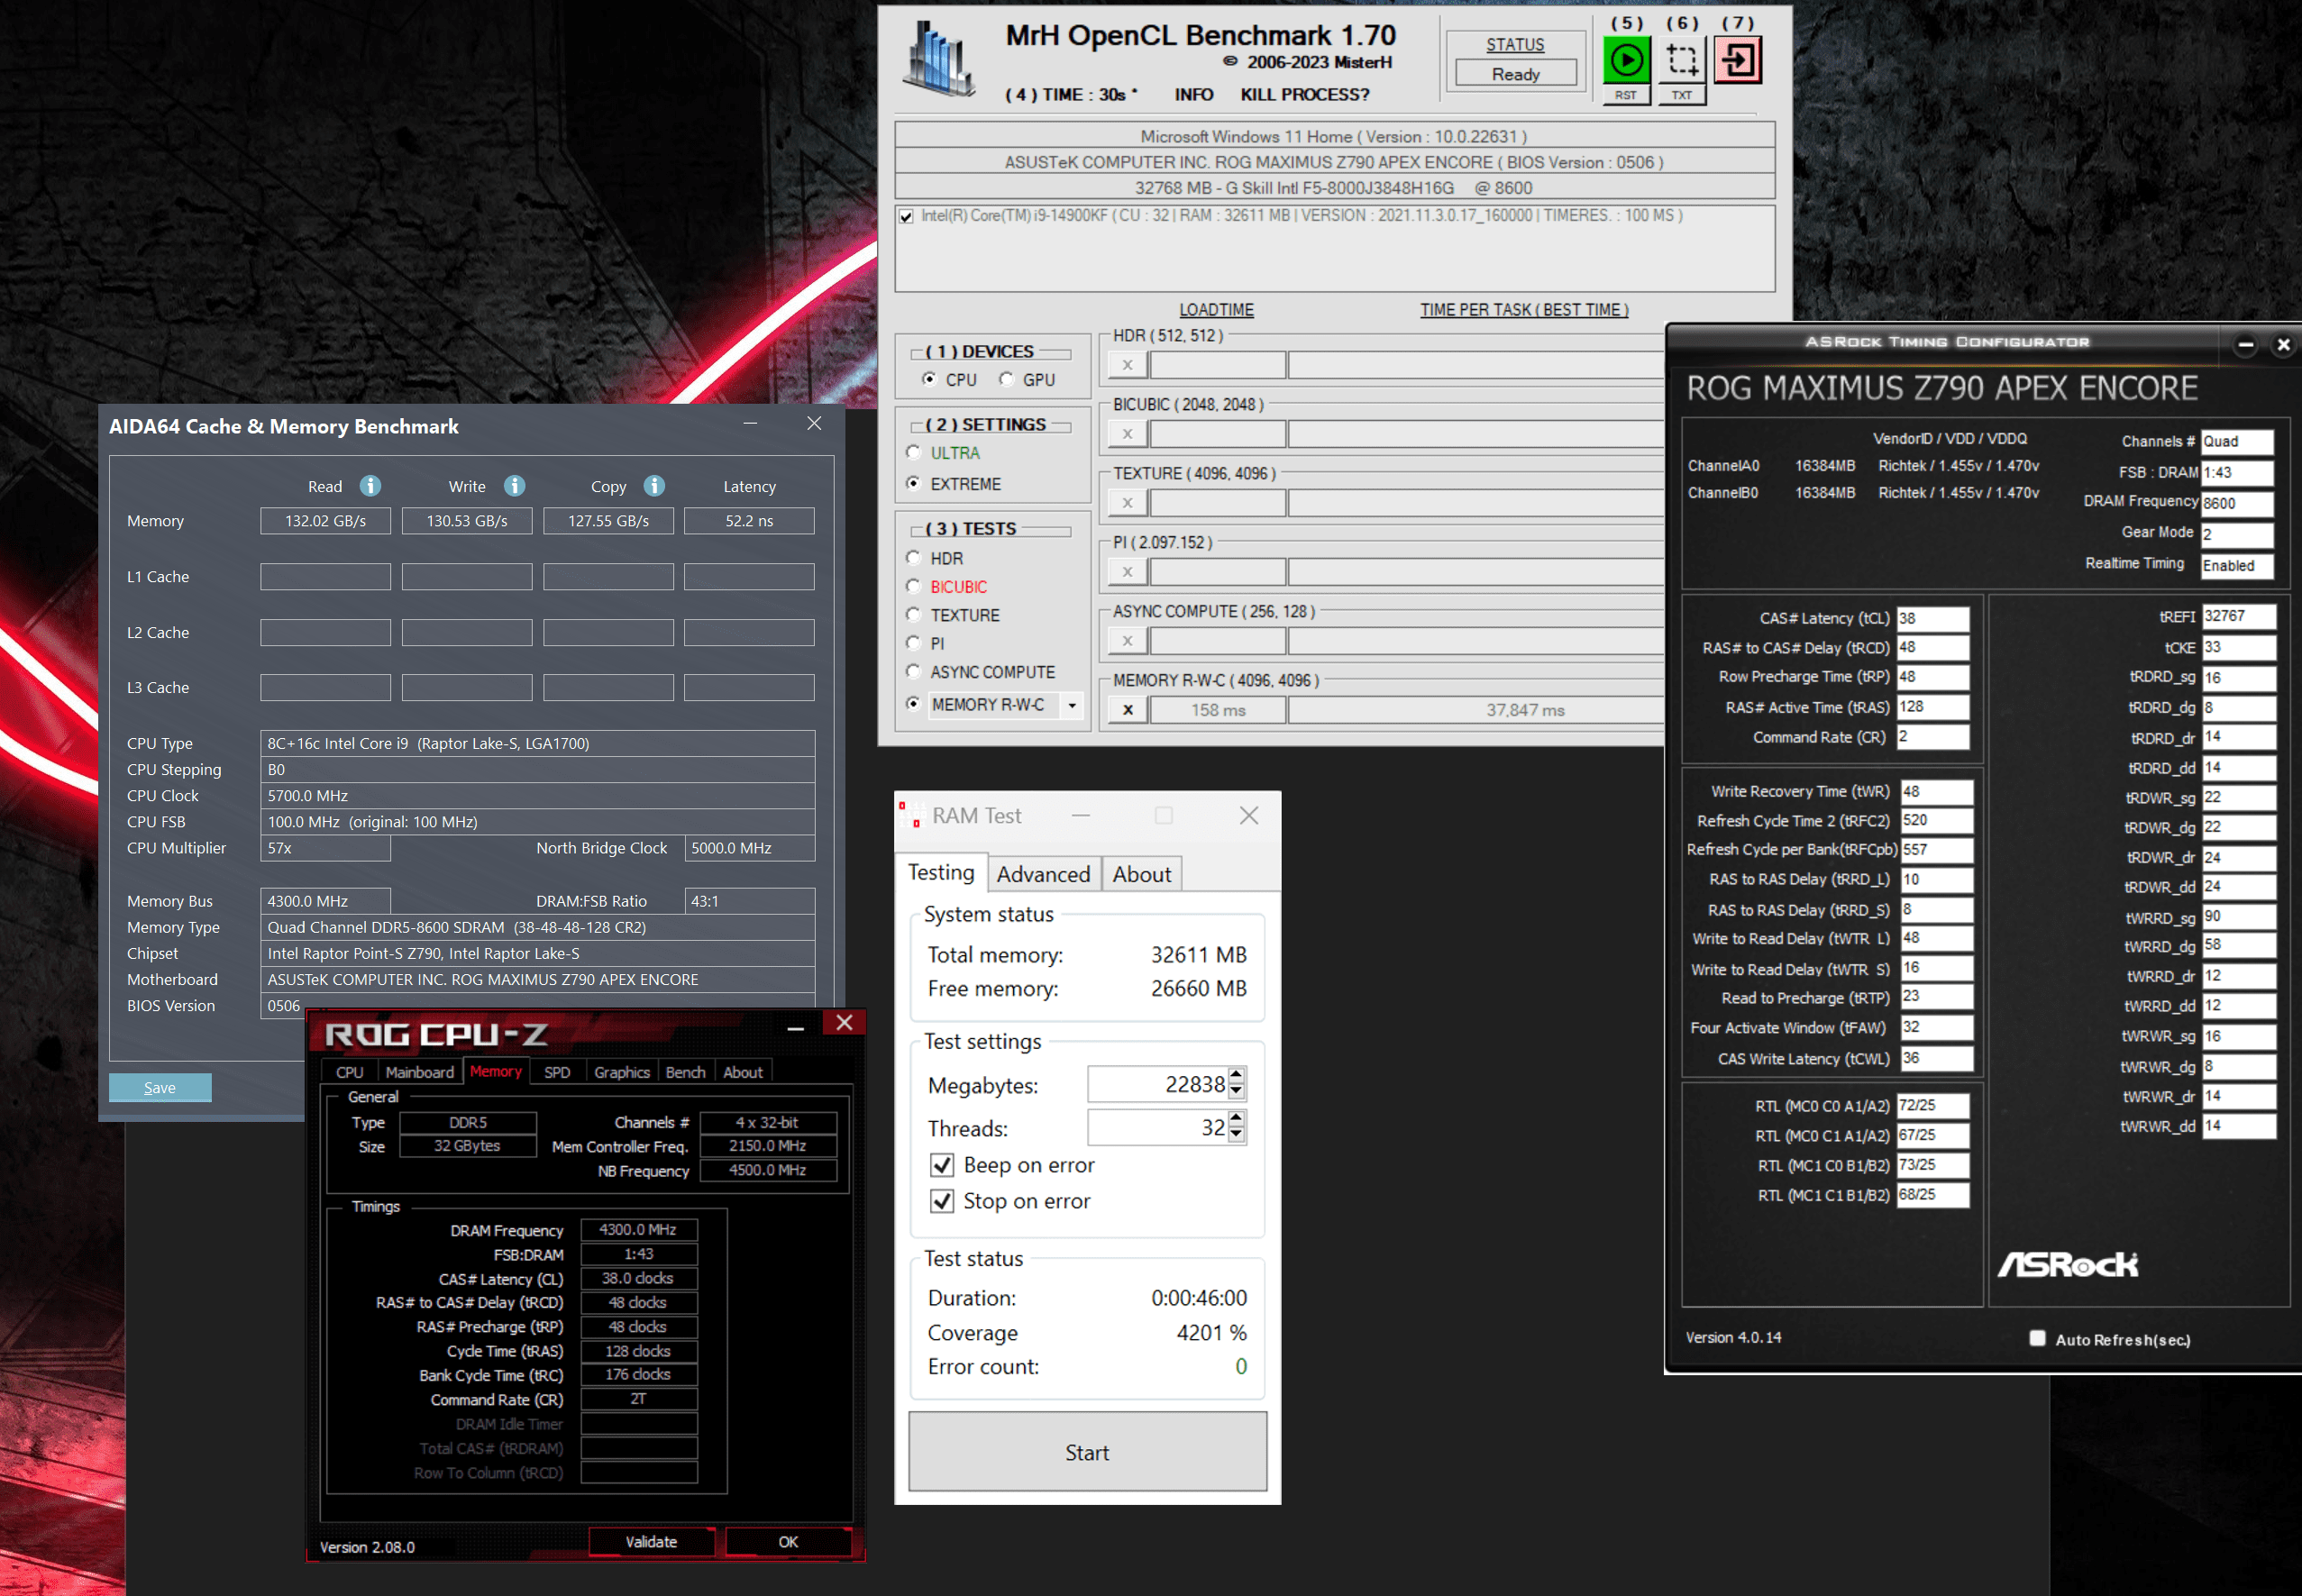Open the SPD tab in ROG CPU-Z

pyautogui.click(x=557, y=1072)
